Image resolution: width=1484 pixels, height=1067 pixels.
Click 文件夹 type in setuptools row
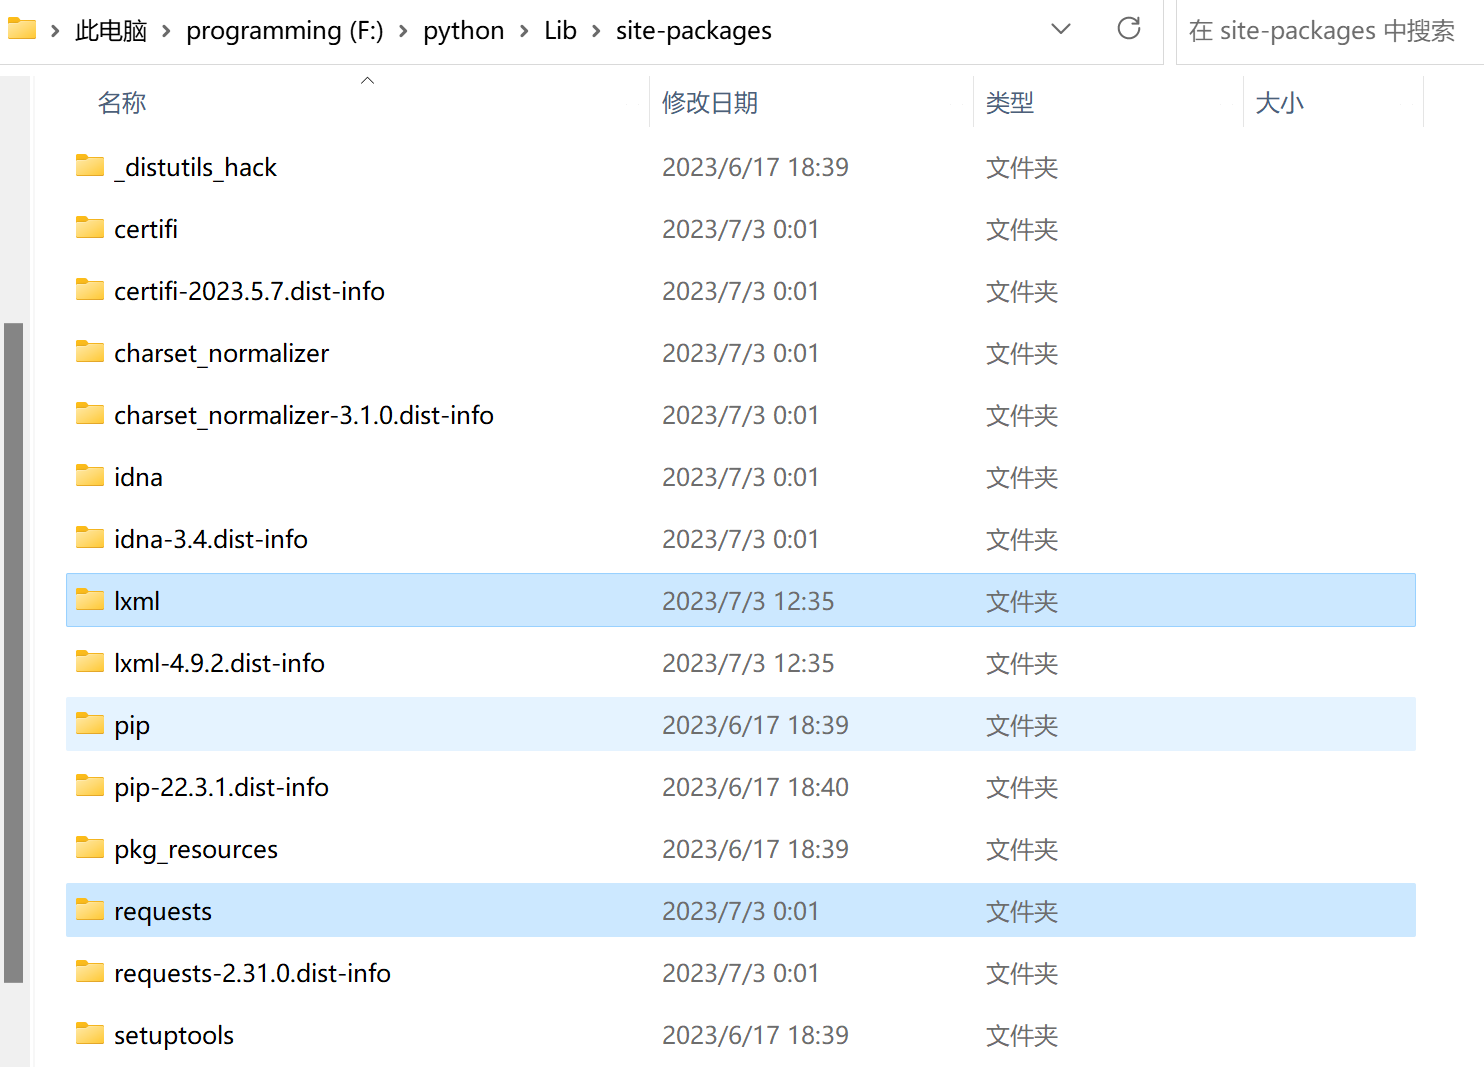click(x=1022, y=1035)
